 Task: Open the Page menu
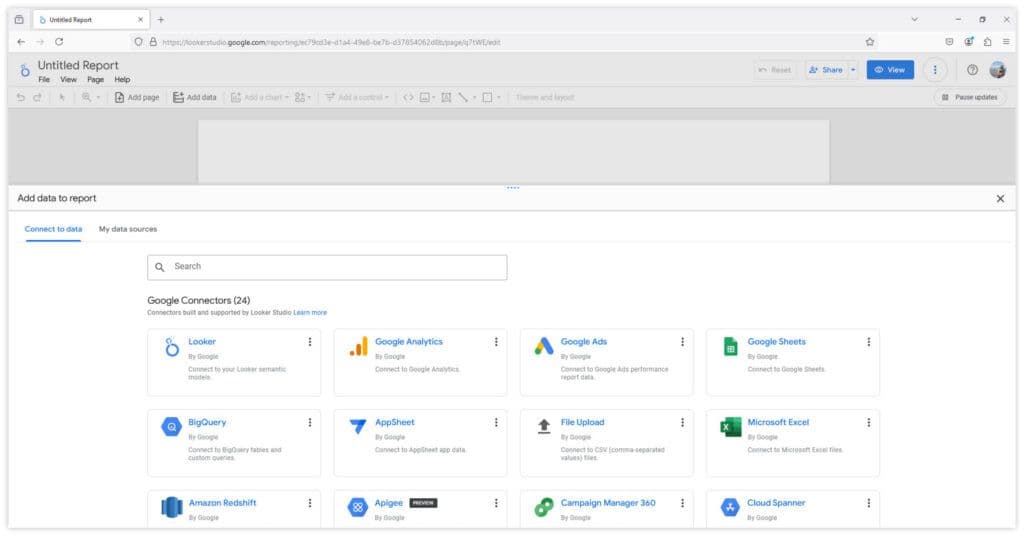tap(95, 80)
